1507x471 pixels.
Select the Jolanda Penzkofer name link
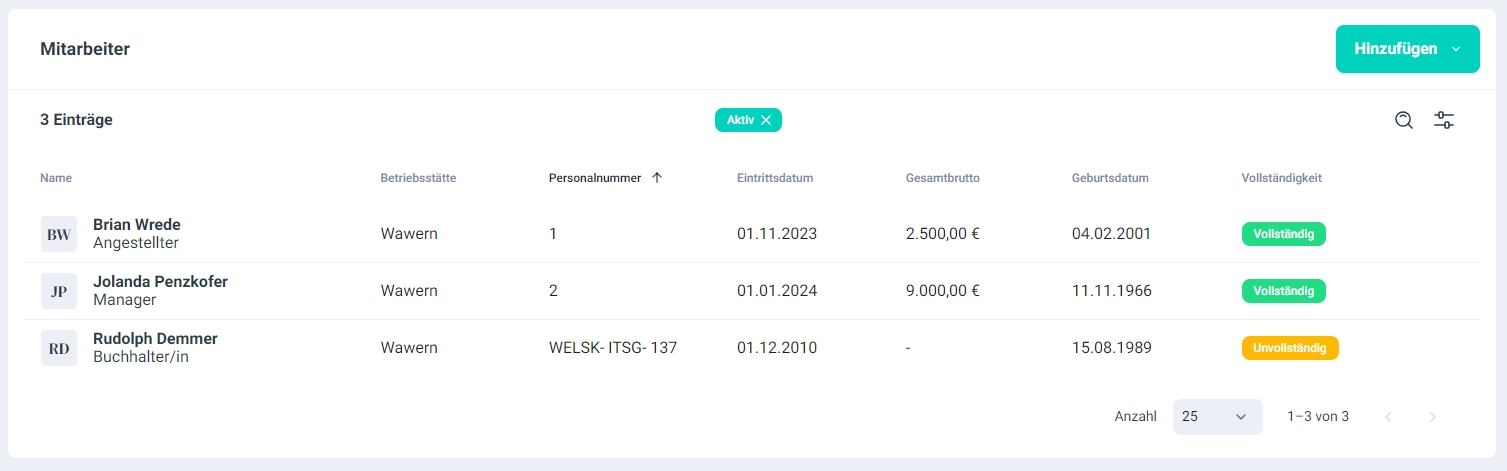click(160, 282)
